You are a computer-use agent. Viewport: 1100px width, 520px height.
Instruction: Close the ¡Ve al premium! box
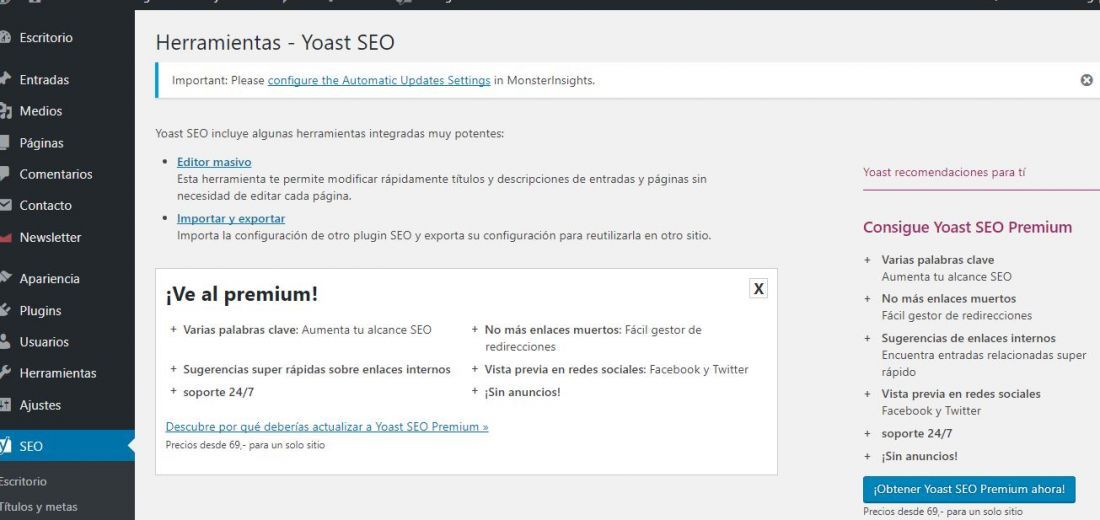[758, 288]
